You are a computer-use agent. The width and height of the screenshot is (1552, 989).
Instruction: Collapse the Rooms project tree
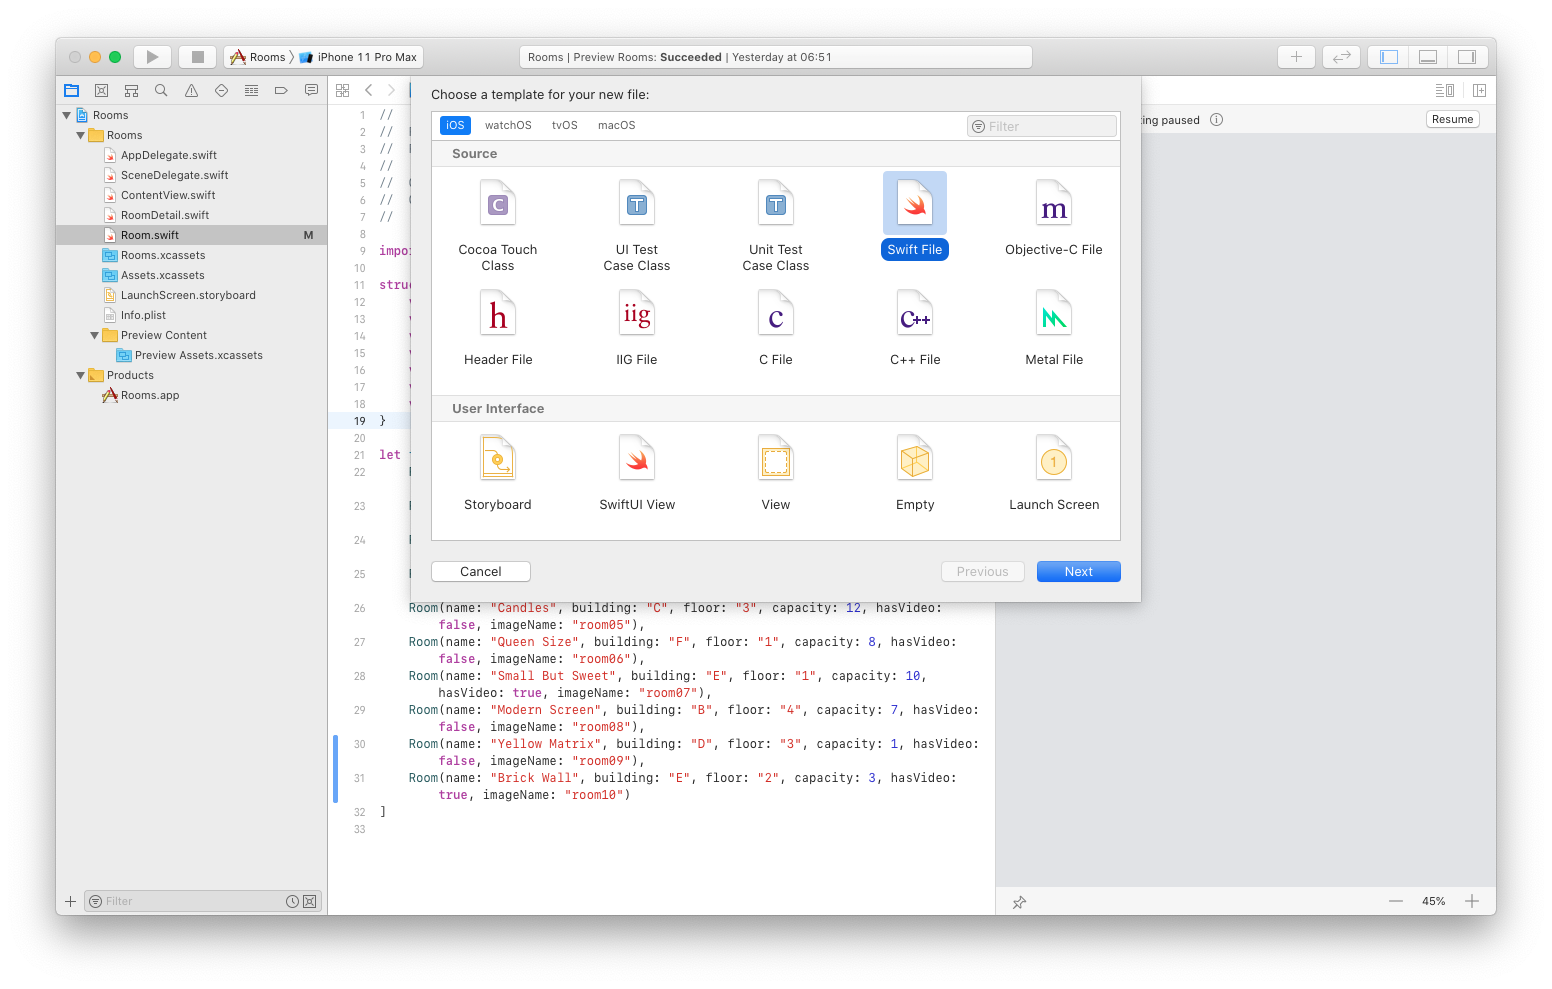click(x=67, y=115)
